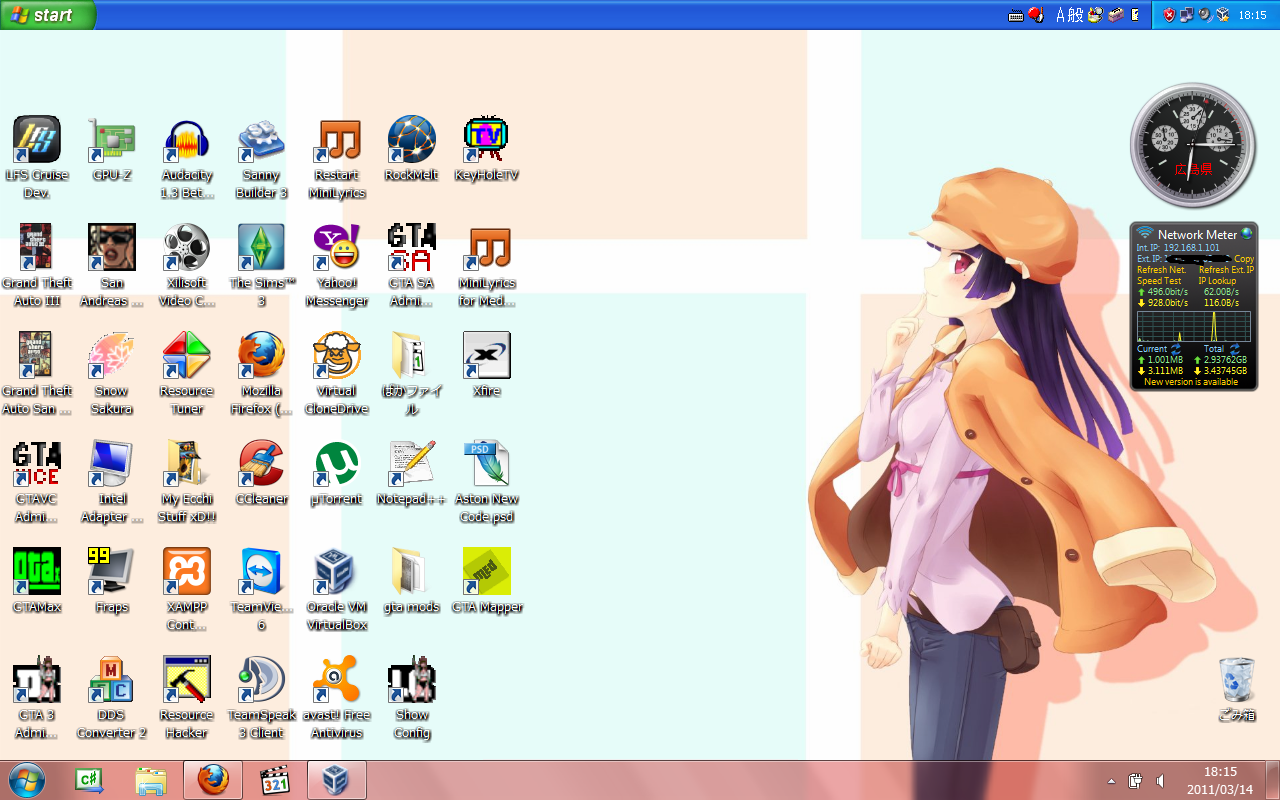Viewport: 1280px width, 800px height.
Task: Click Refresh Ext. IP in Network Meter
Action: 1226,270
